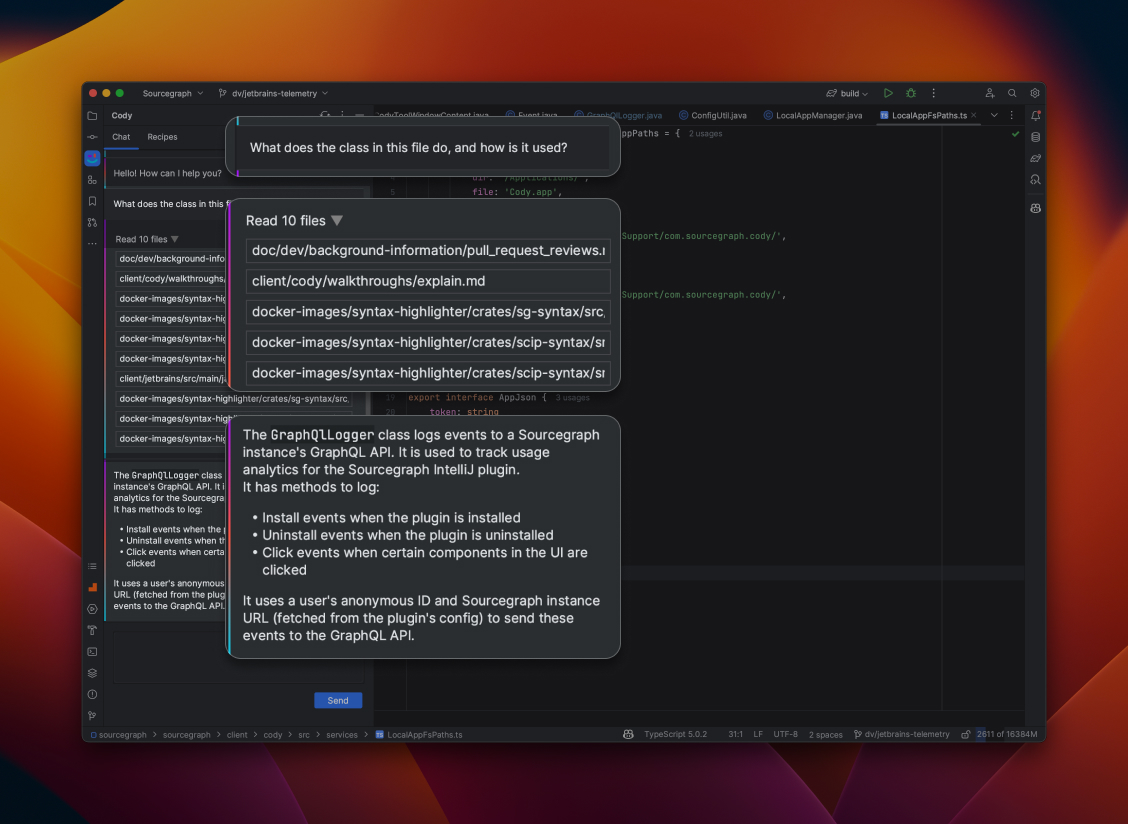The width and height of the screenshot is (1128, 824).
Task: Switch to the Recipes tab
Action: [162, 137]
